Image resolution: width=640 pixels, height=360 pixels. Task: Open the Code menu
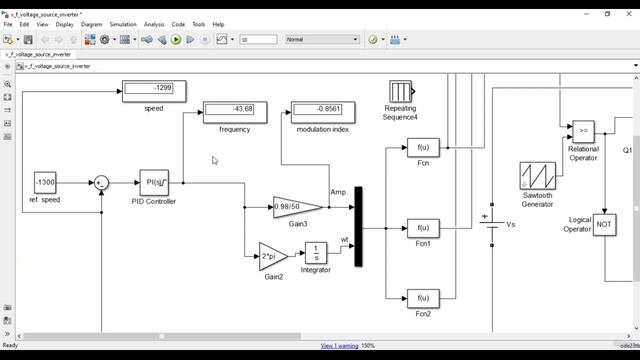[178, 24]
